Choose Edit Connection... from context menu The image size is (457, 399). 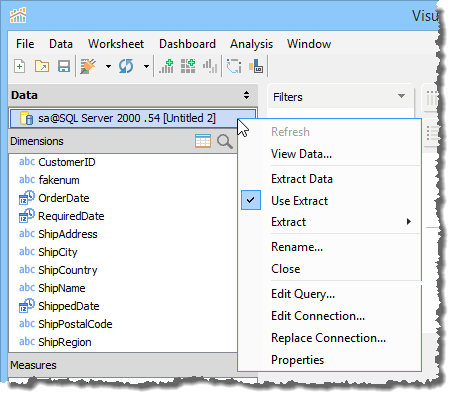tap(318, 316)
